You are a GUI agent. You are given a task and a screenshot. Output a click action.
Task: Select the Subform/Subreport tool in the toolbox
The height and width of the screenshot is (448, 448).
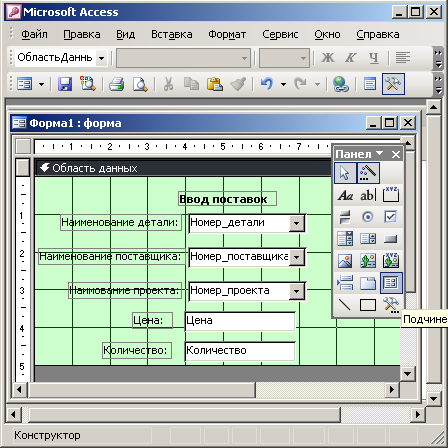tap(391, 283)
